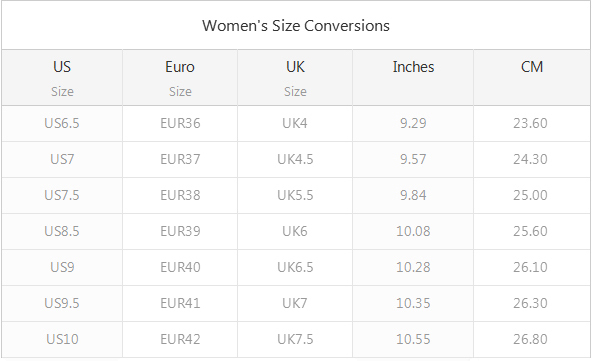Select the 26.10 CM cell
The image size is (592, 361).
click(532, 267)
